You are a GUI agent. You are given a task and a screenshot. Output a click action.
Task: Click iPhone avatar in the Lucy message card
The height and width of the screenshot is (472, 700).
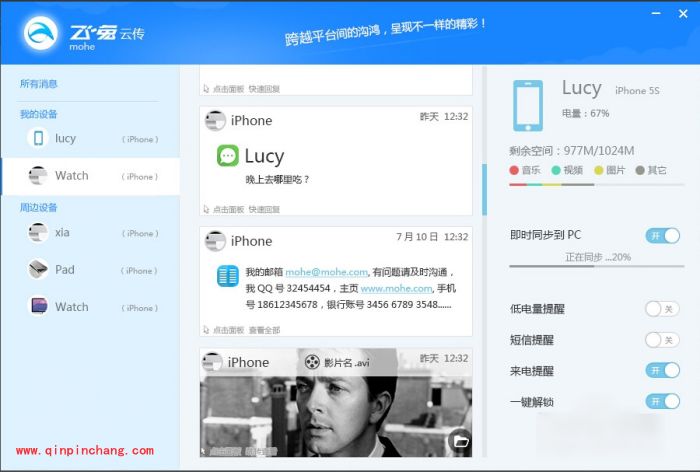tap(215, 121)
